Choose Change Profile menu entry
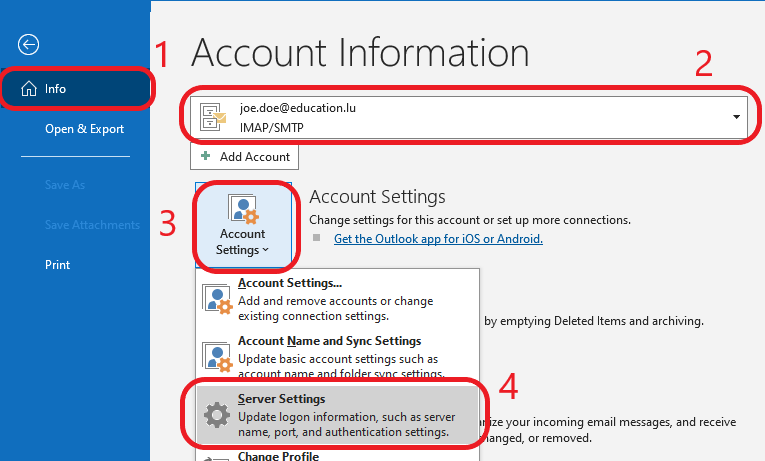Viewport: 765px width, 461px height. [337, 455]
